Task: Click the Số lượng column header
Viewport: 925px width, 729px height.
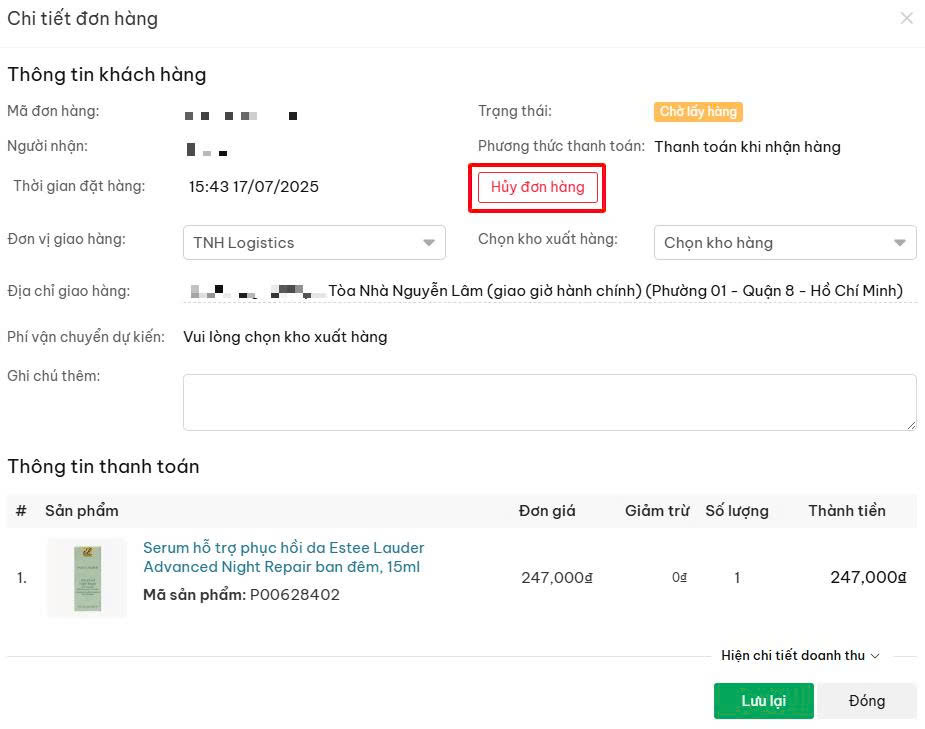Action: click(x=737, y=511)
